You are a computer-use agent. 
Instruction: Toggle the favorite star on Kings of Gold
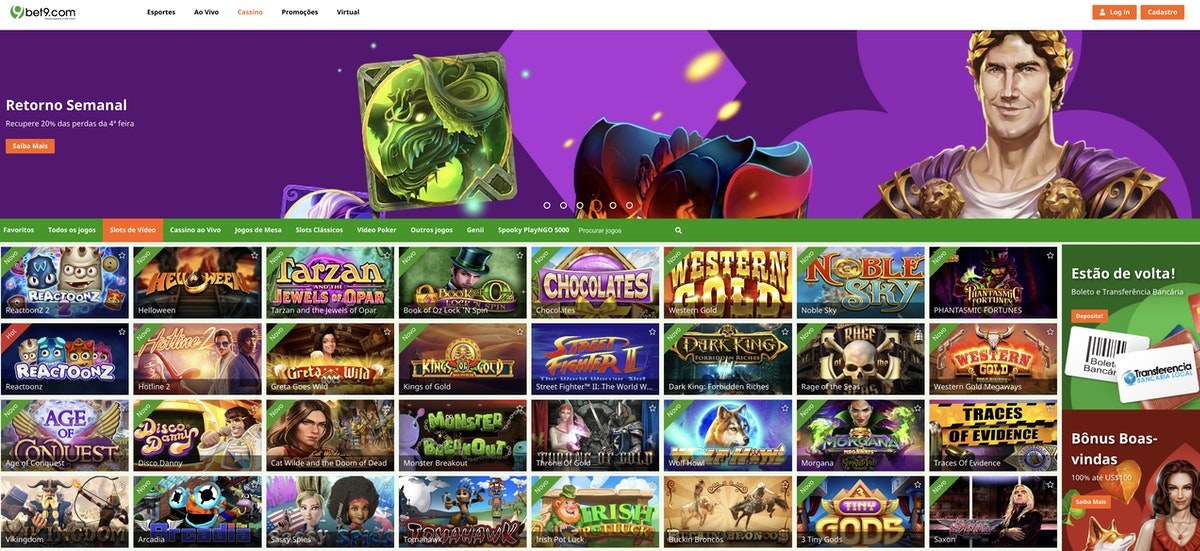520,331
